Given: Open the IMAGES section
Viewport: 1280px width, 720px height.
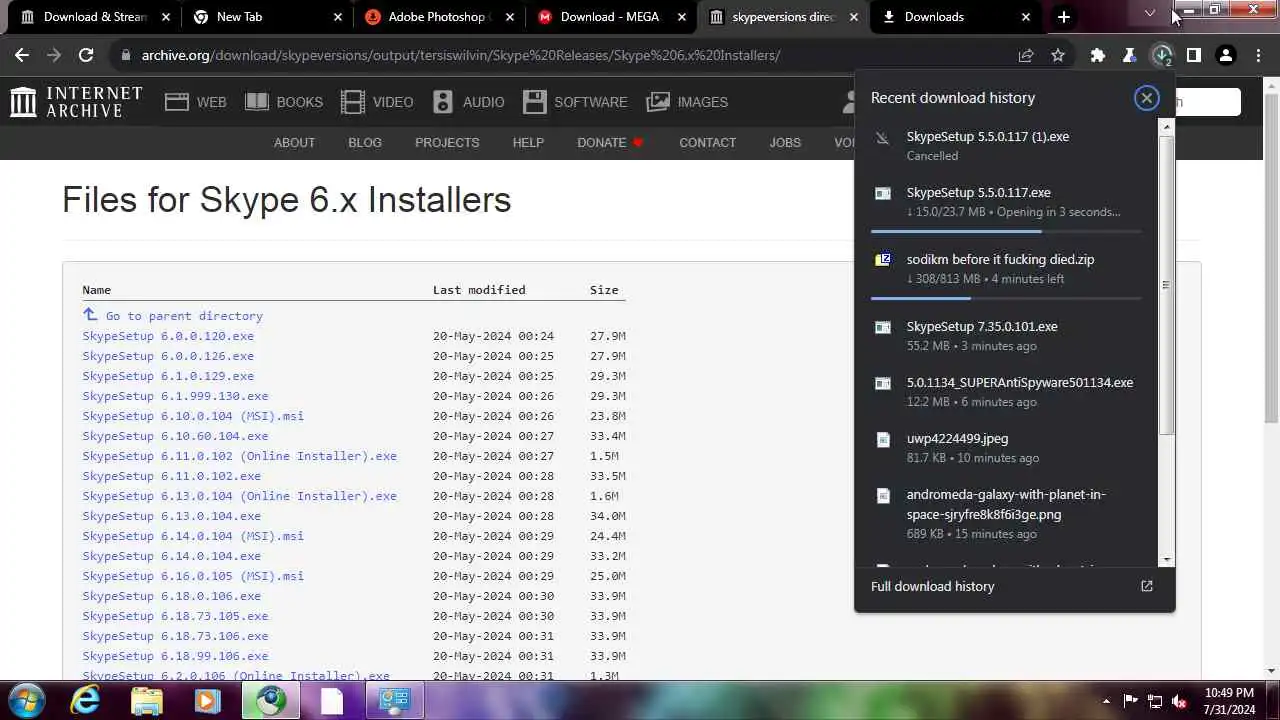Looking at the screenshot, I should point(687,102).
